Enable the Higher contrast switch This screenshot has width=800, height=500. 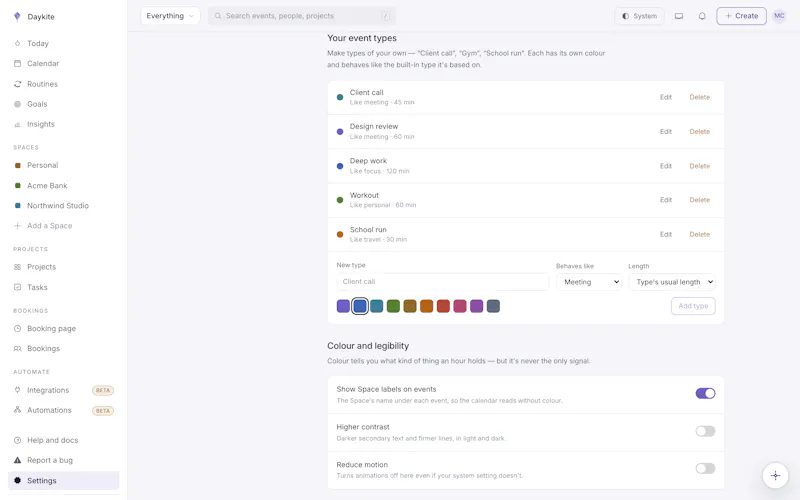[705, 431]
